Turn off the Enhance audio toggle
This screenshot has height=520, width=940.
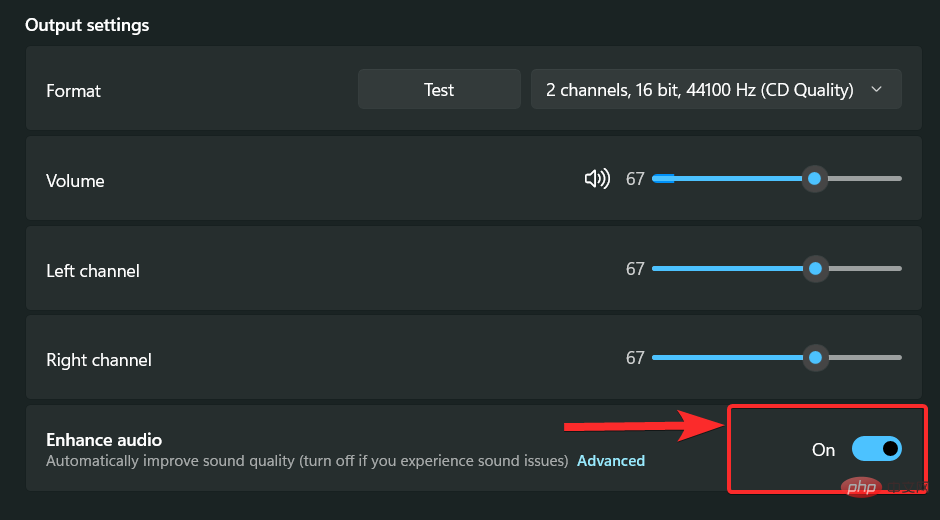[877, 449]
